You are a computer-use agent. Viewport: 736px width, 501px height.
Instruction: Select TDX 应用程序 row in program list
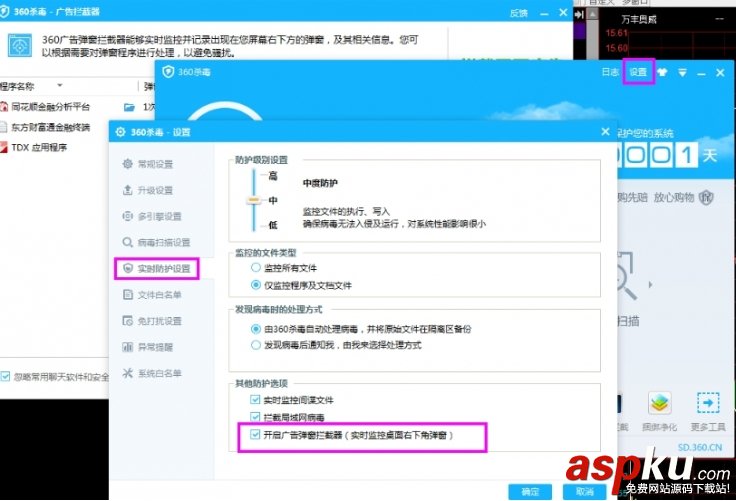(x=39, y=147)
